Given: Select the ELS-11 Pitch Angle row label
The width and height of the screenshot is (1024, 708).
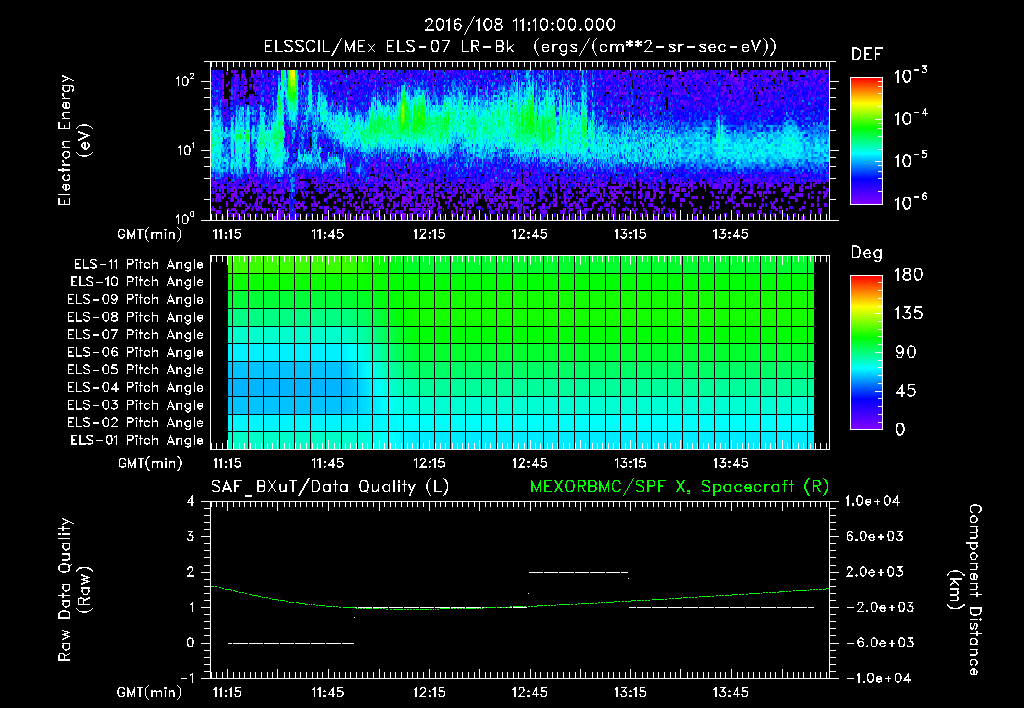Looking at the screenshot, I should click(138, 265).
